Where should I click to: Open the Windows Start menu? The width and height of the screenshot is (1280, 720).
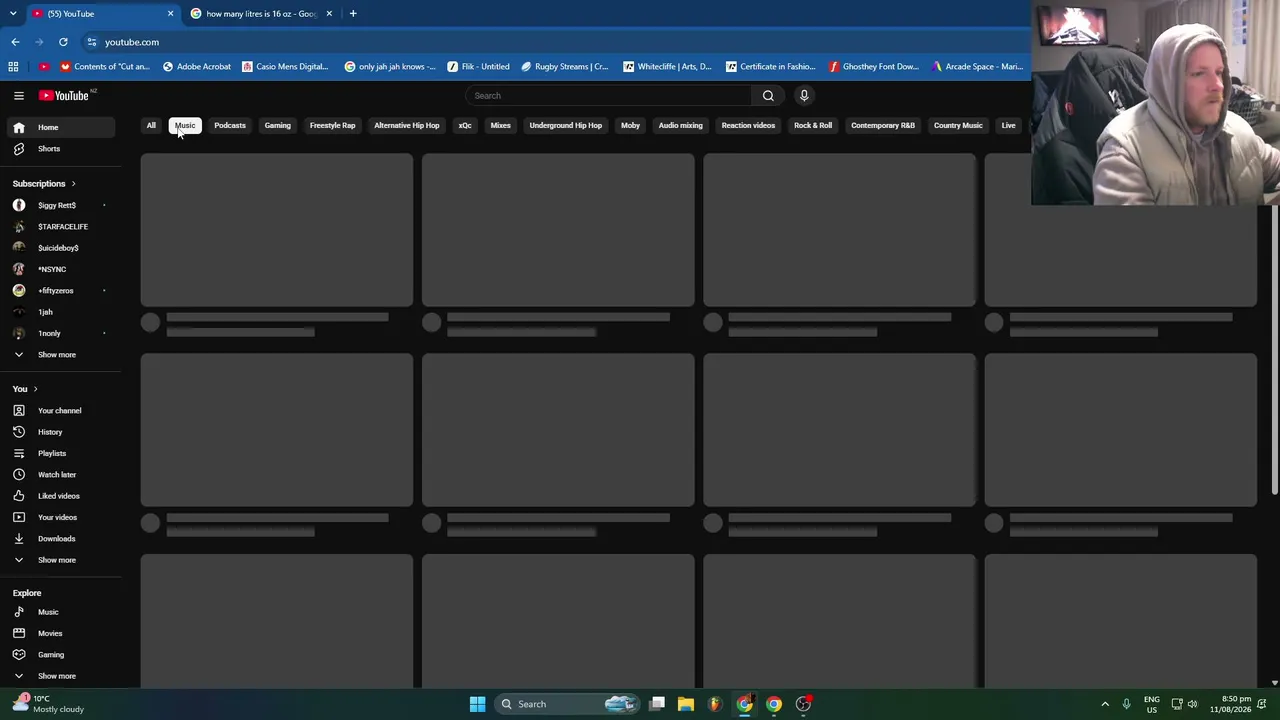[x=477, y=704]
